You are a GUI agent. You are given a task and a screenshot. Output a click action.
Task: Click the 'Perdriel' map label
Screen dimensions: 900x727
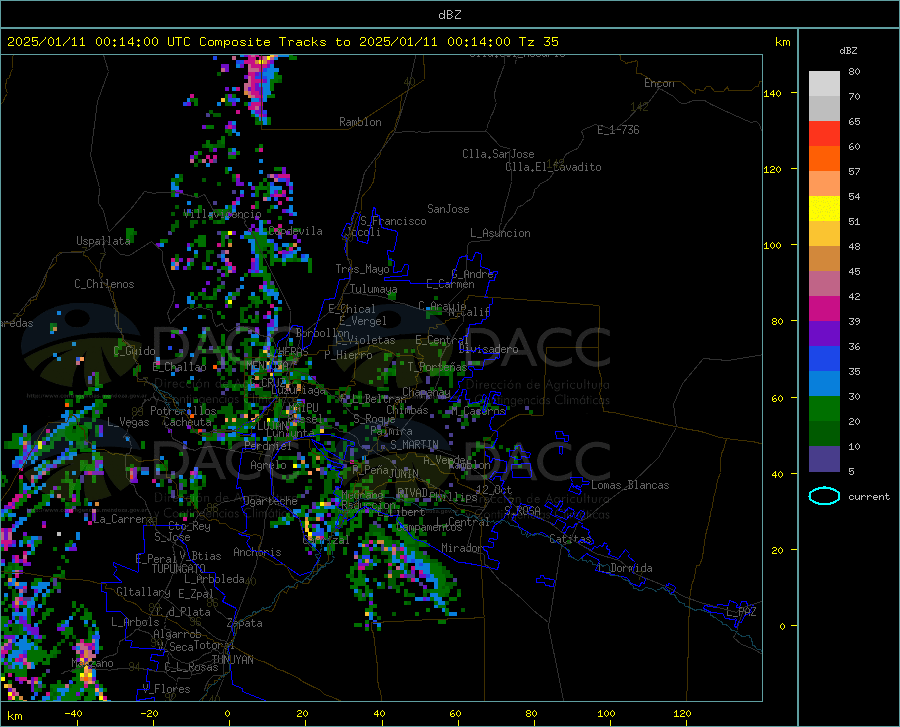click(268, 445)
